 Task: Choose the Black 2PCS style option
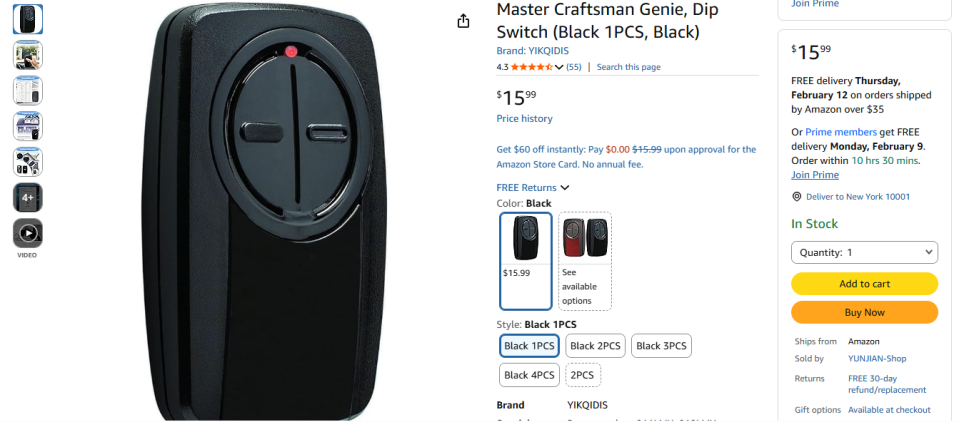pyautogui.click(x=595, y=346)
